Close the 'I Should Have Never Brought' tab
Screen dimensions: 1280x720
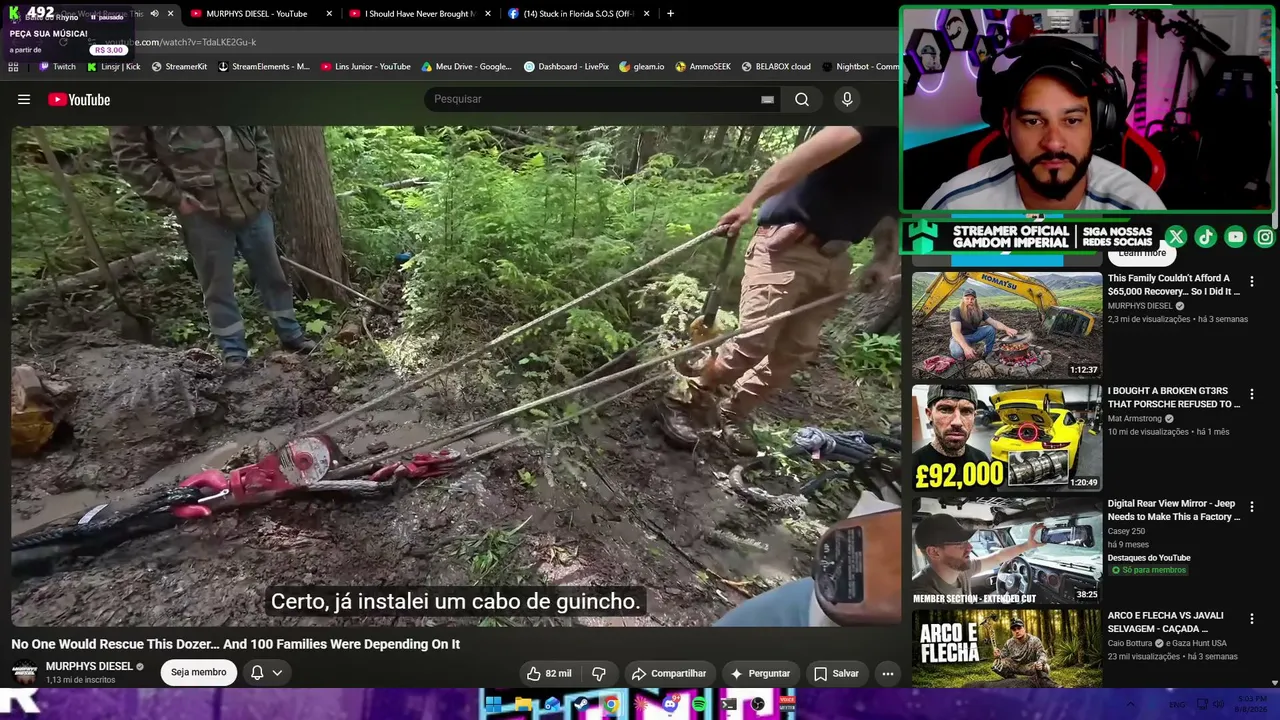[x=488, y=14]
